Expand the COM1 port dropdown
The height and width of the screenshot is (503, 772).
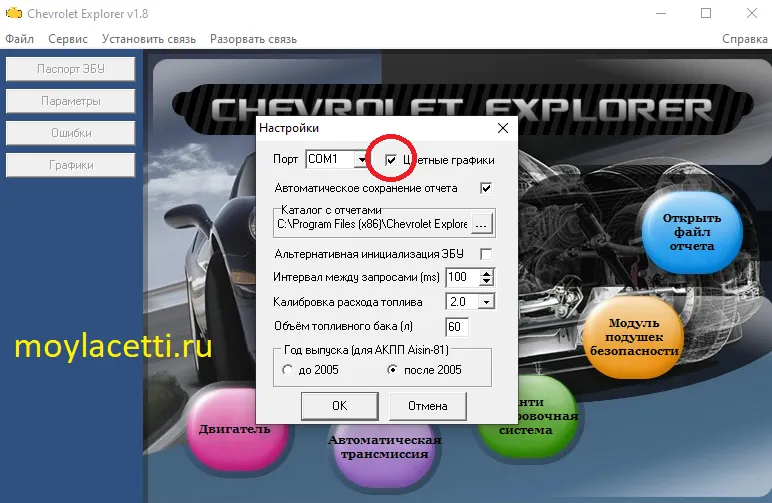[x=362, y=159]
